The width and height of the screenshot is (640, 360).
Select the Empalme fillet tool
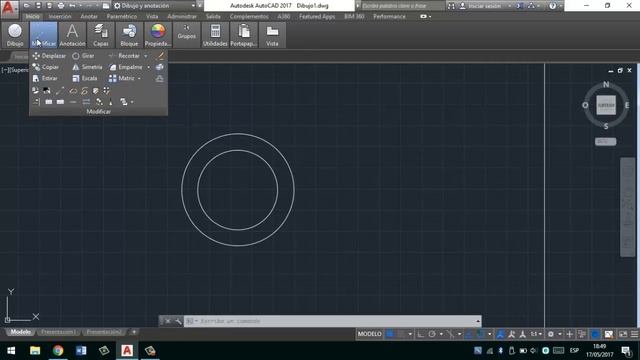coord(126,67)
